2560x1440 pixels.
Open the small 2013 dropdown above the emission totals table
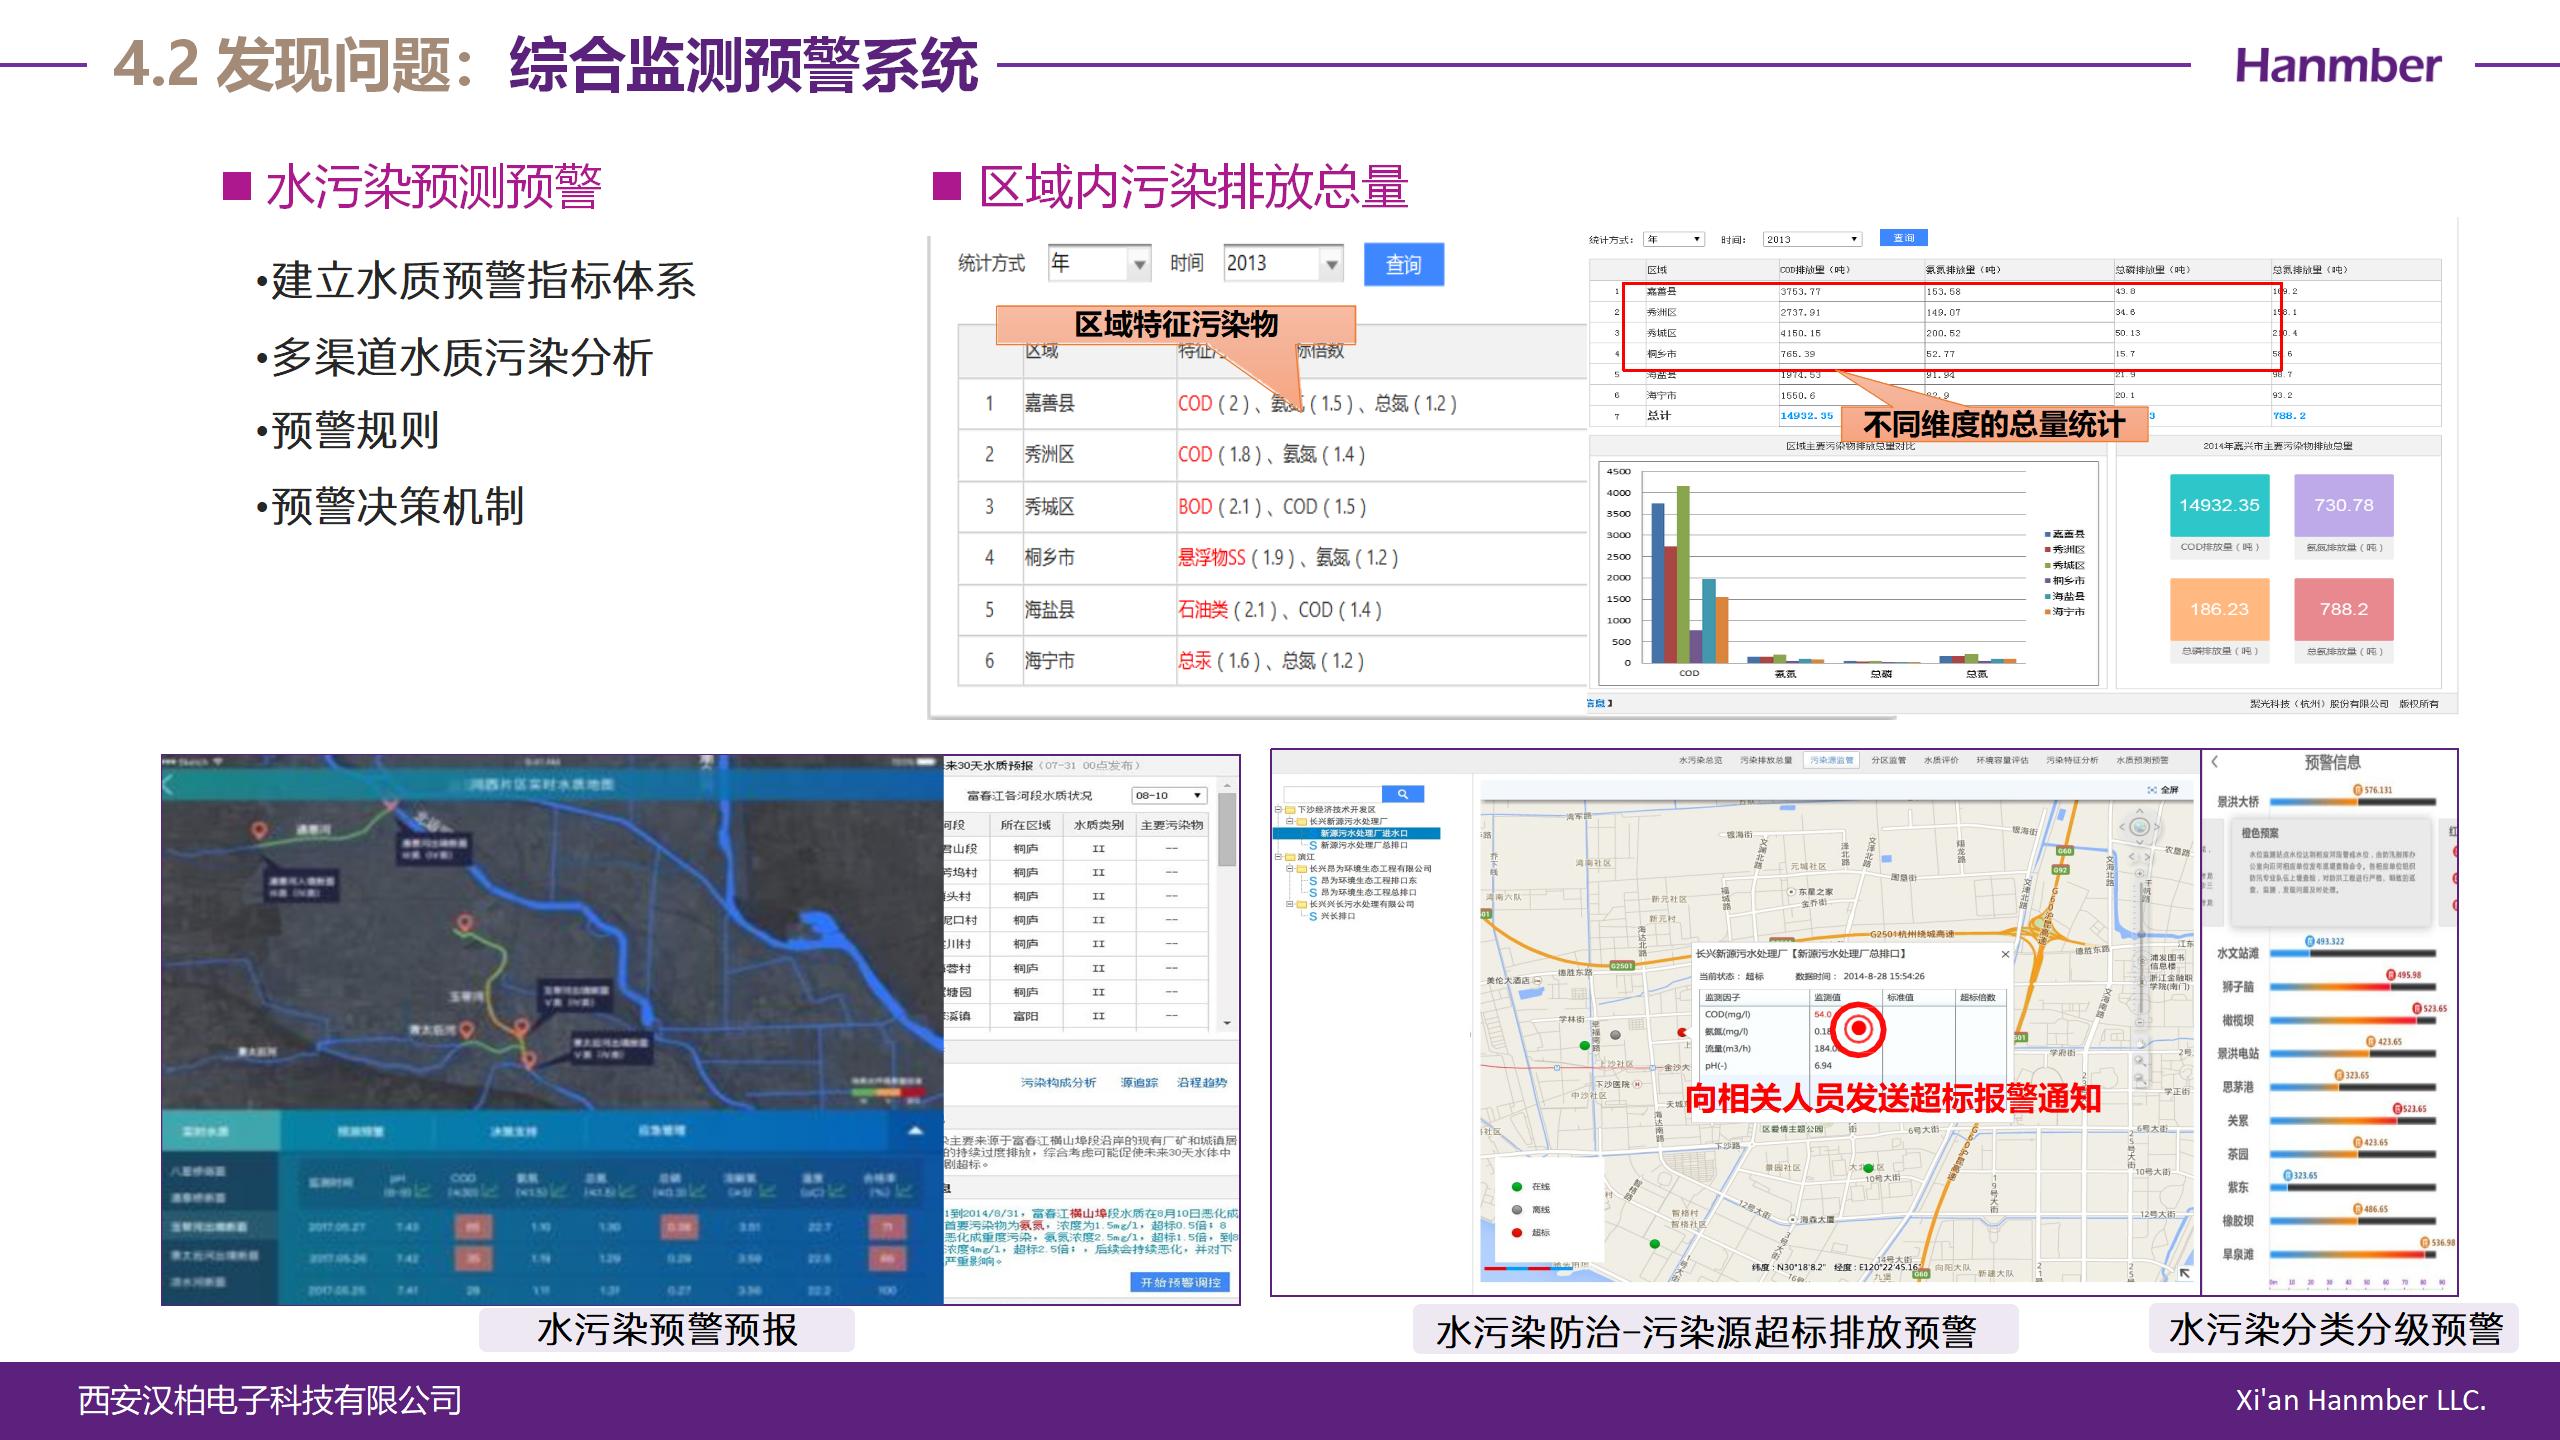1812,239
